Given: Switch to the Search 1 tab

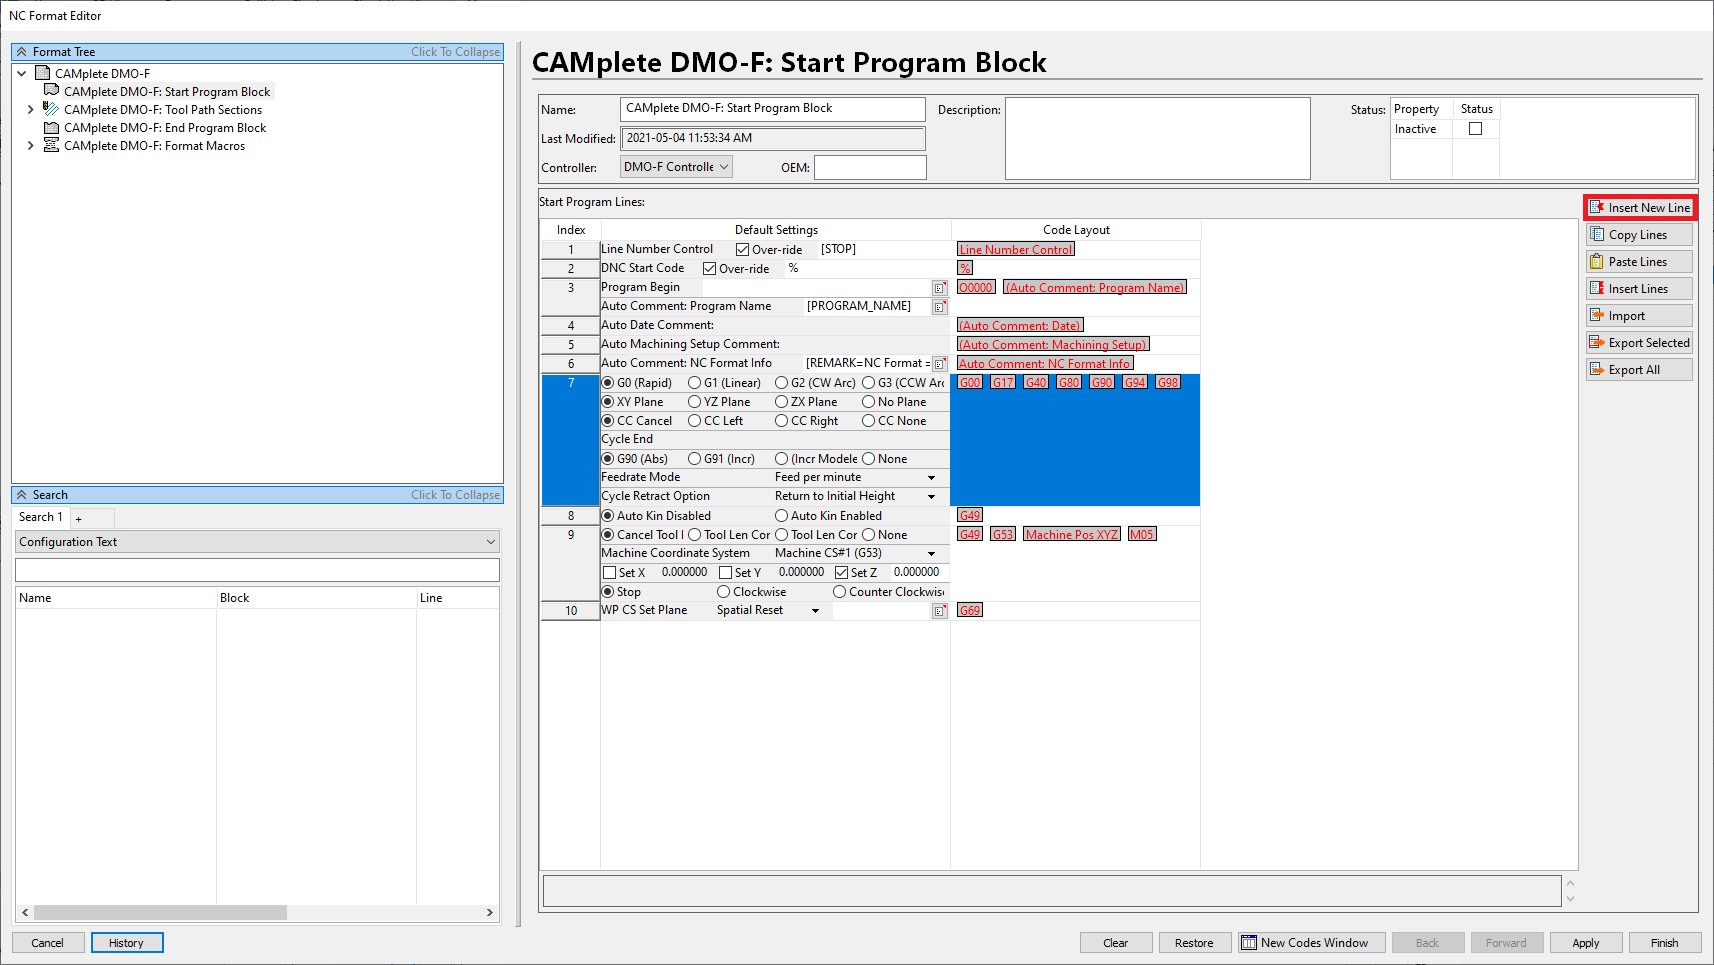Looking at the screenshot, I should 41,517.
